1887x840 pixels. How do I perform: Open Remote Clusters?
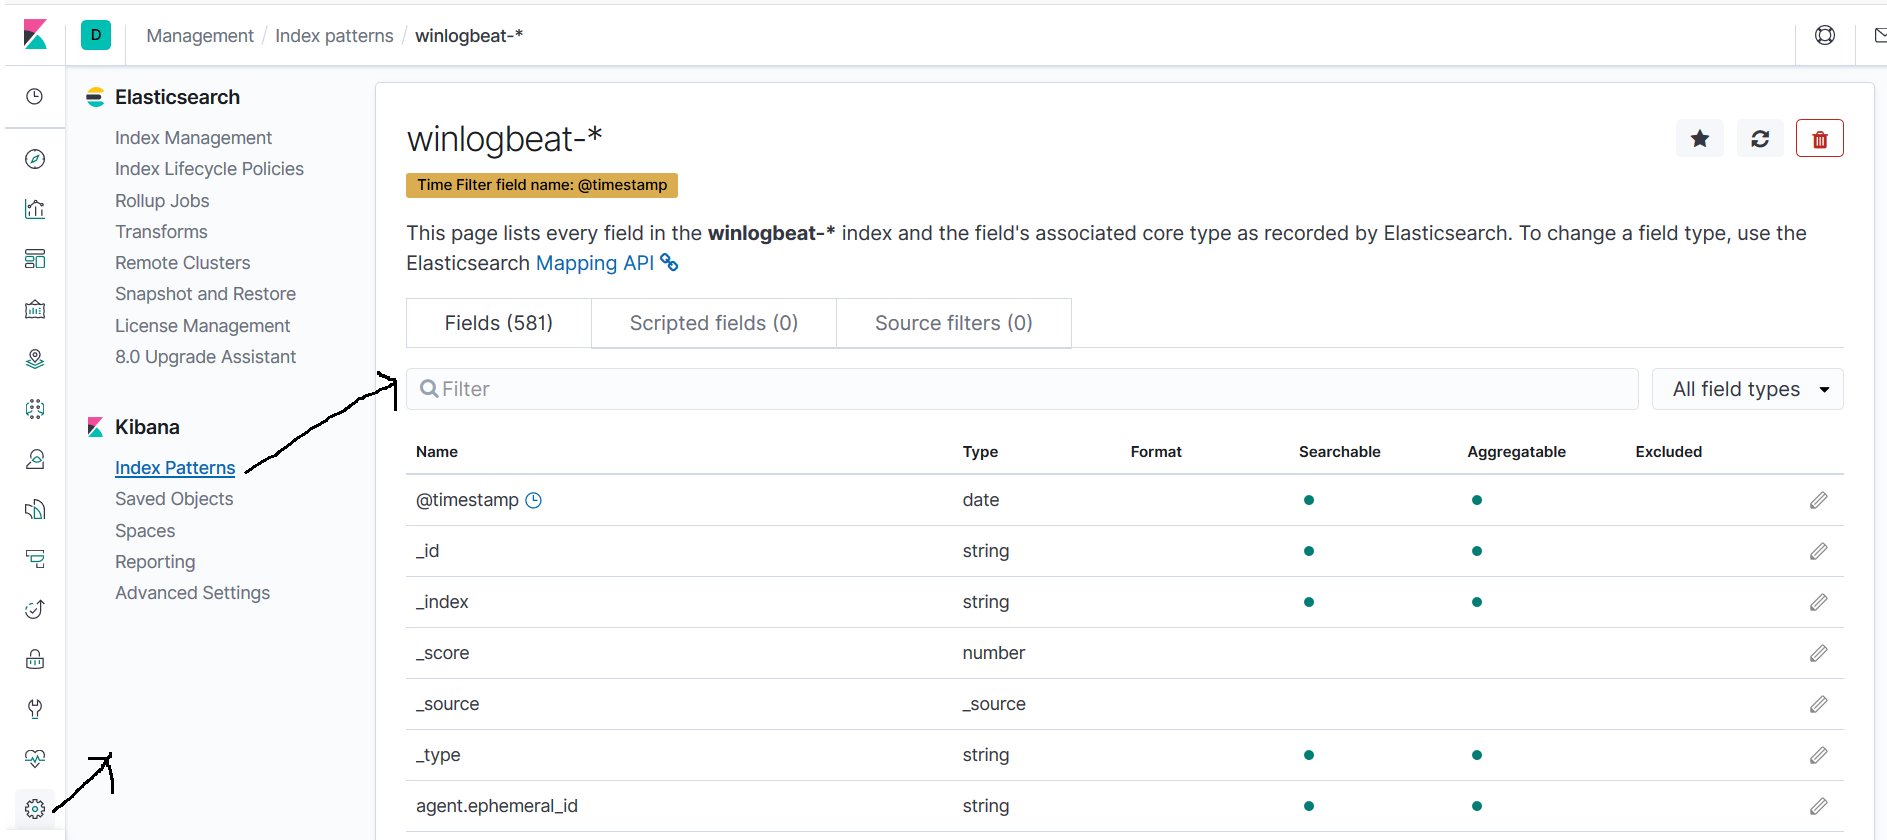pyautogui.click(x=183, y=263)
